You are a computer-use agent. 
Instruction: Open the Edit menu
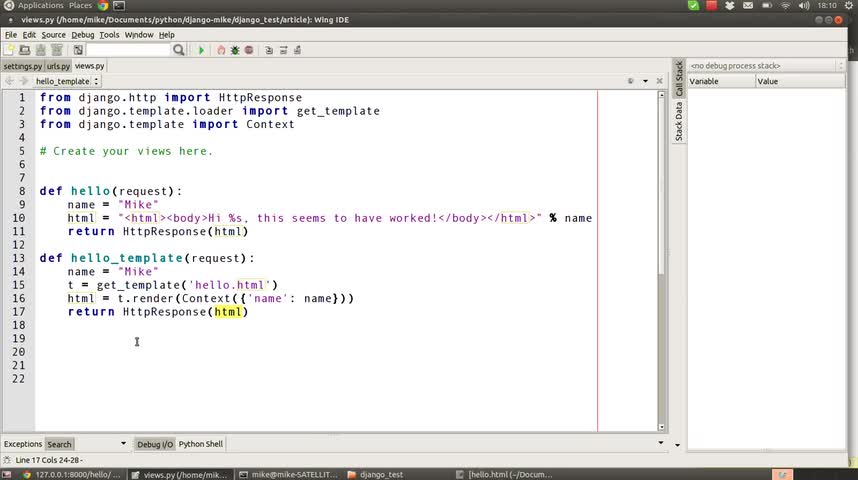pyautogui.click(x=29, y=34)
